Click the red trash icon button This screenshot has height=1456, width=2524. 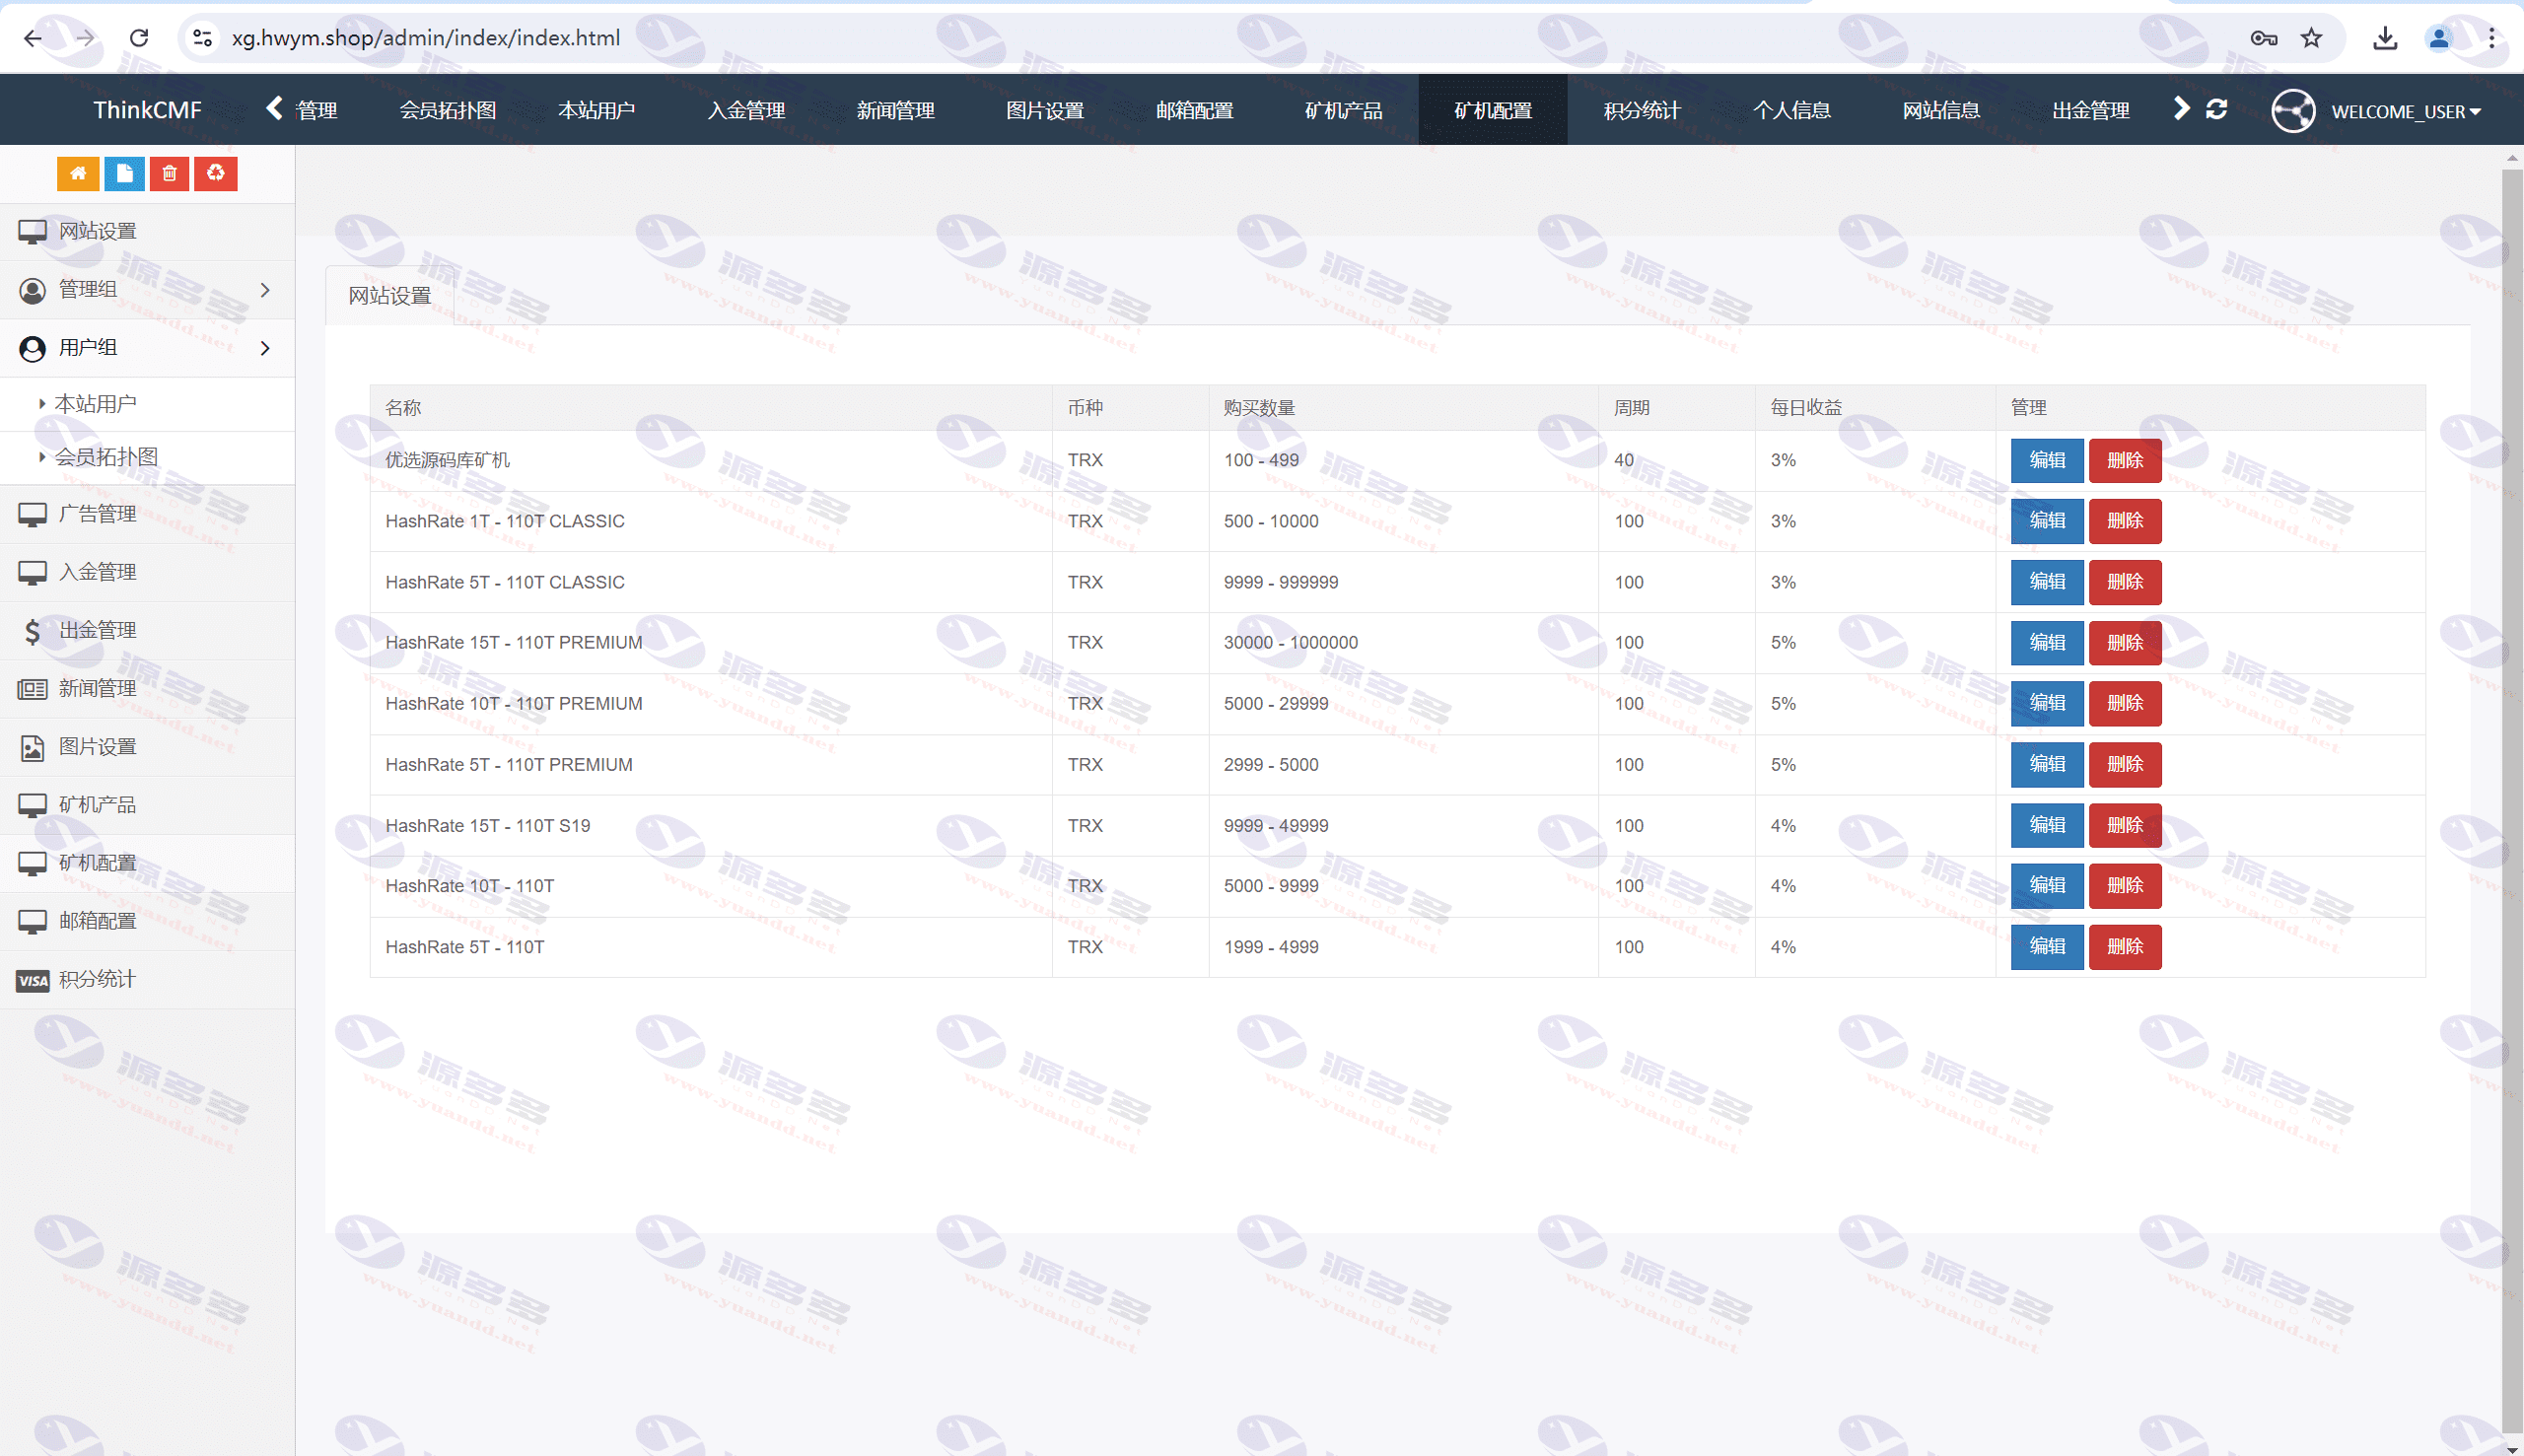(x=170, y=174)
